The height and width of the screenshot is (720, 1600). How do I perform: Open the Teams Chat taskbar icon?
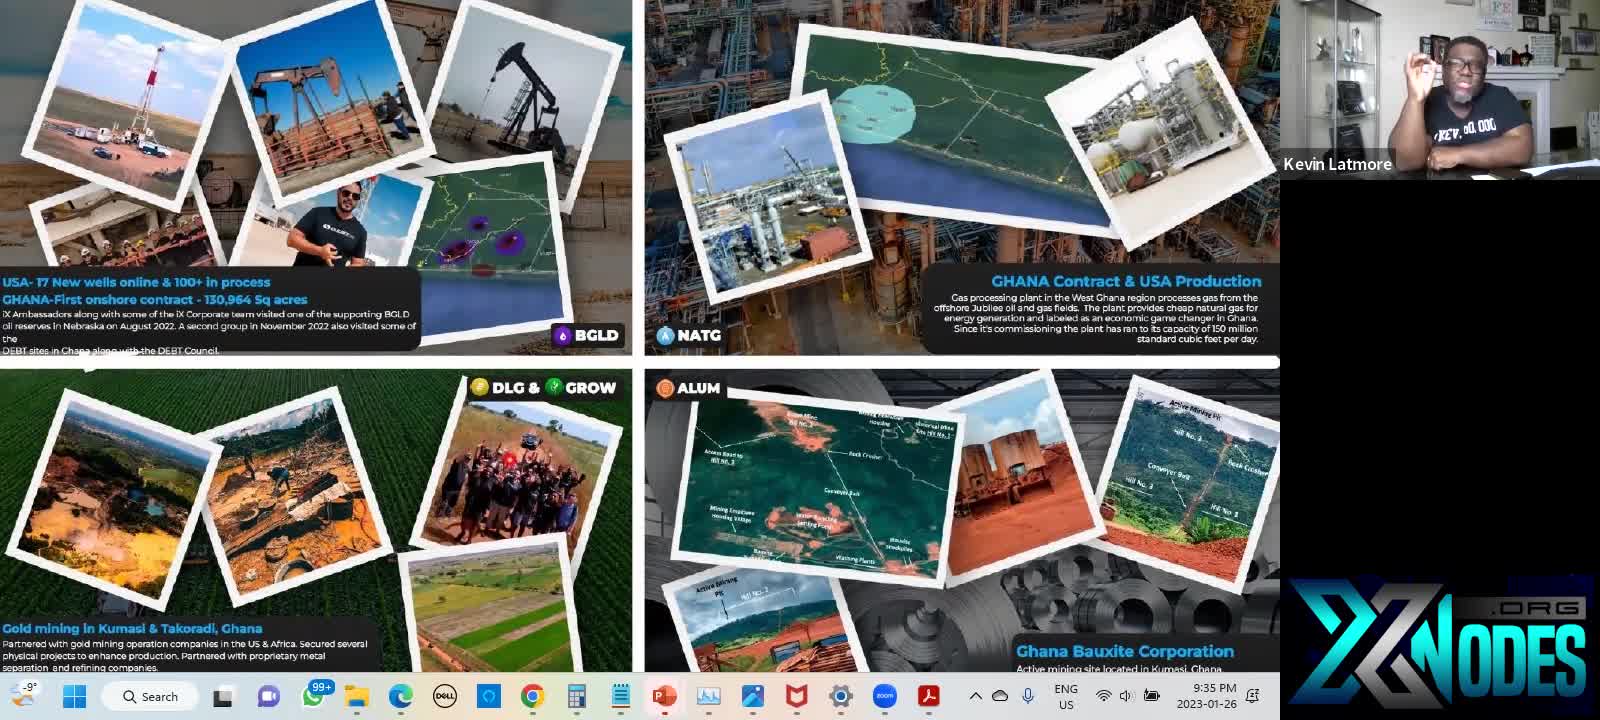click(x=268, y=696)
